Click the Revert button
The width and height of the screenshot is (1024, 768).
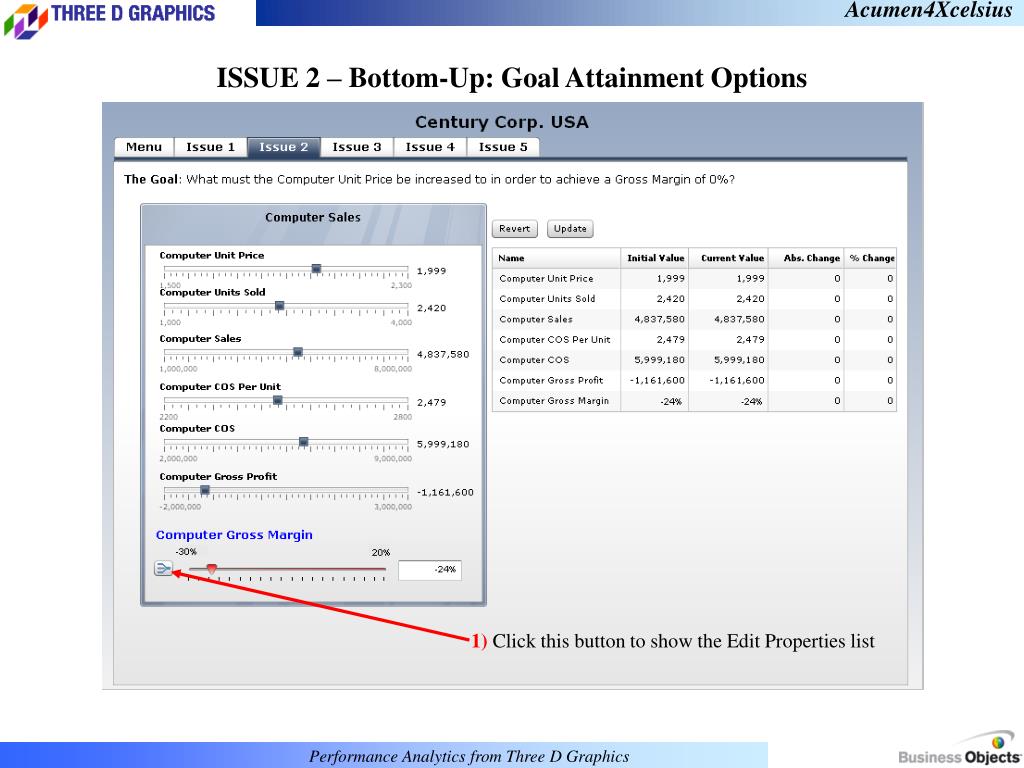[x=515, y=229]
